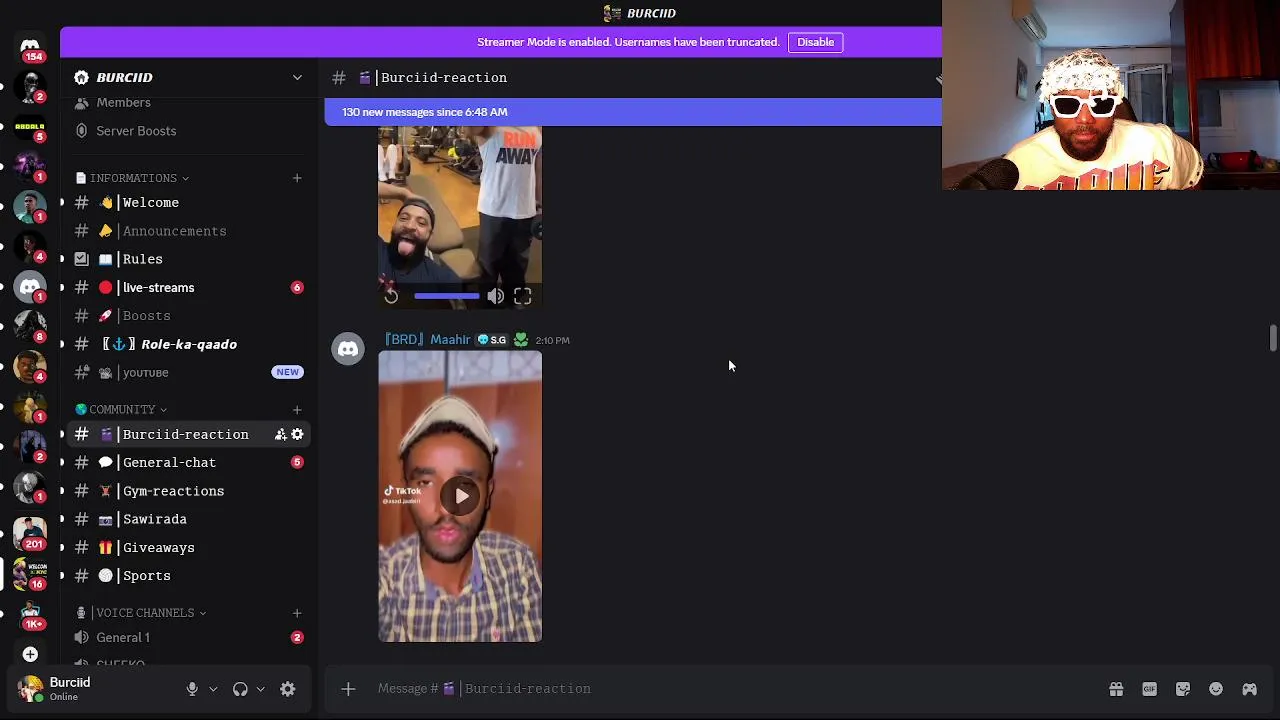This screenshot has height=720, width=1280.
Task: Open Announcements channel
Action: click(x=188, y=231)
